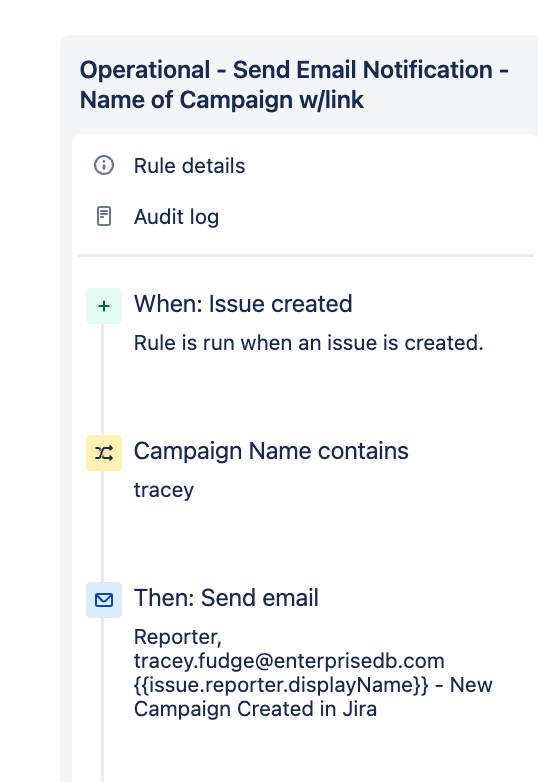Click the Audit log document icon
The image size is (538, 782).
[x=104, y=216]
